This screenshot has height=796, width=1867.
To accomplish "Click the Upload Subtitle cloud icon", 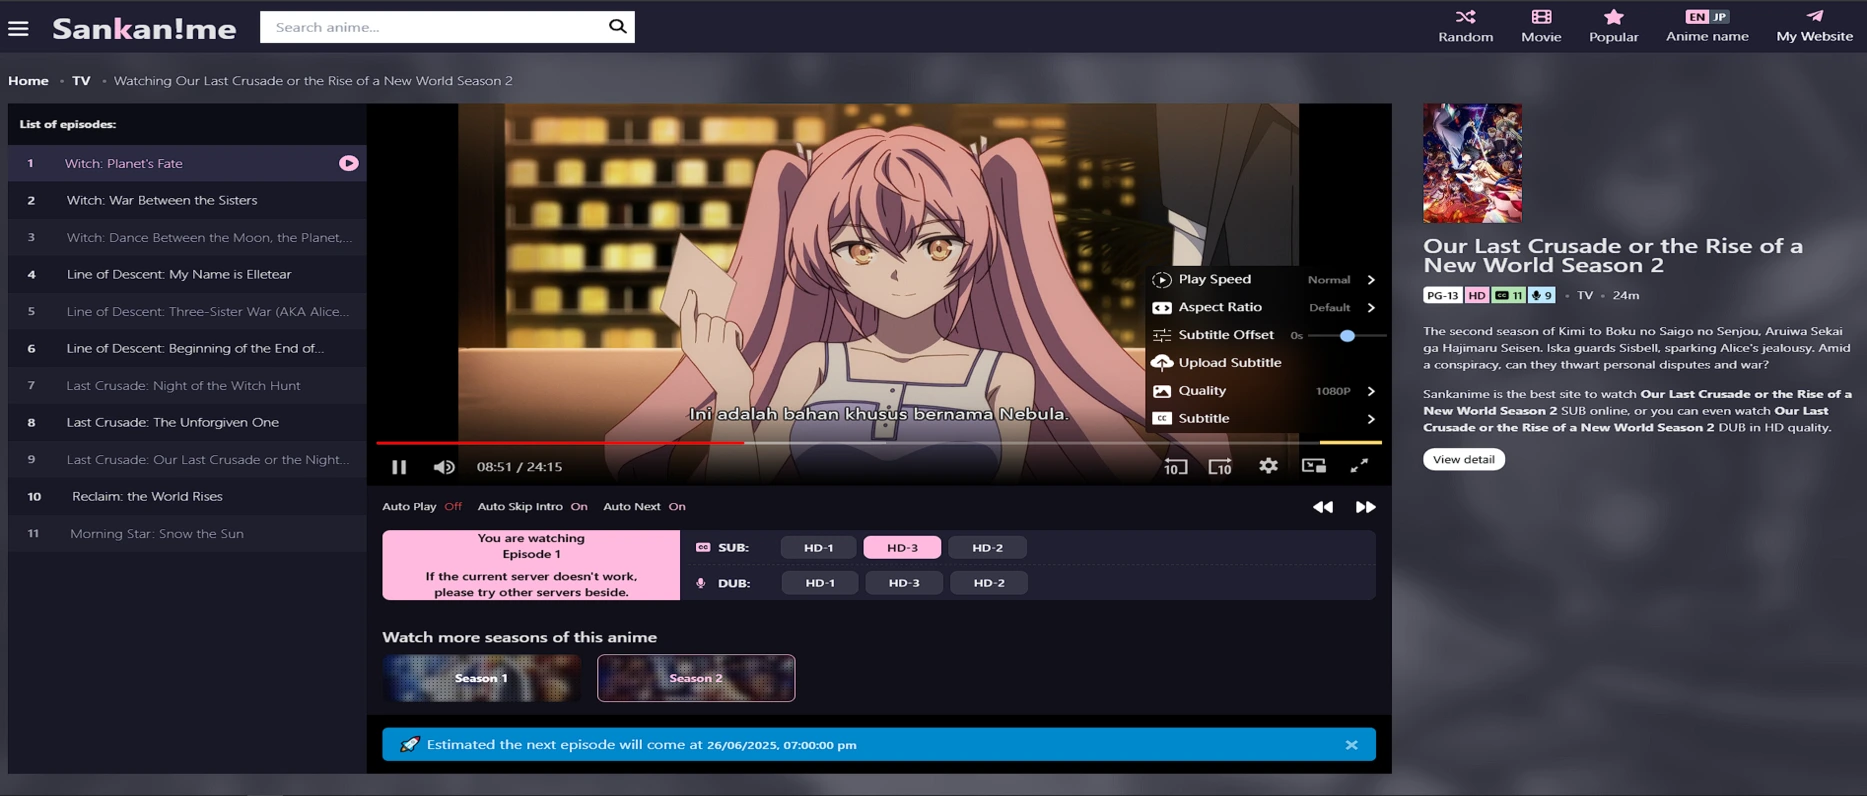I will coord(1161,363).
